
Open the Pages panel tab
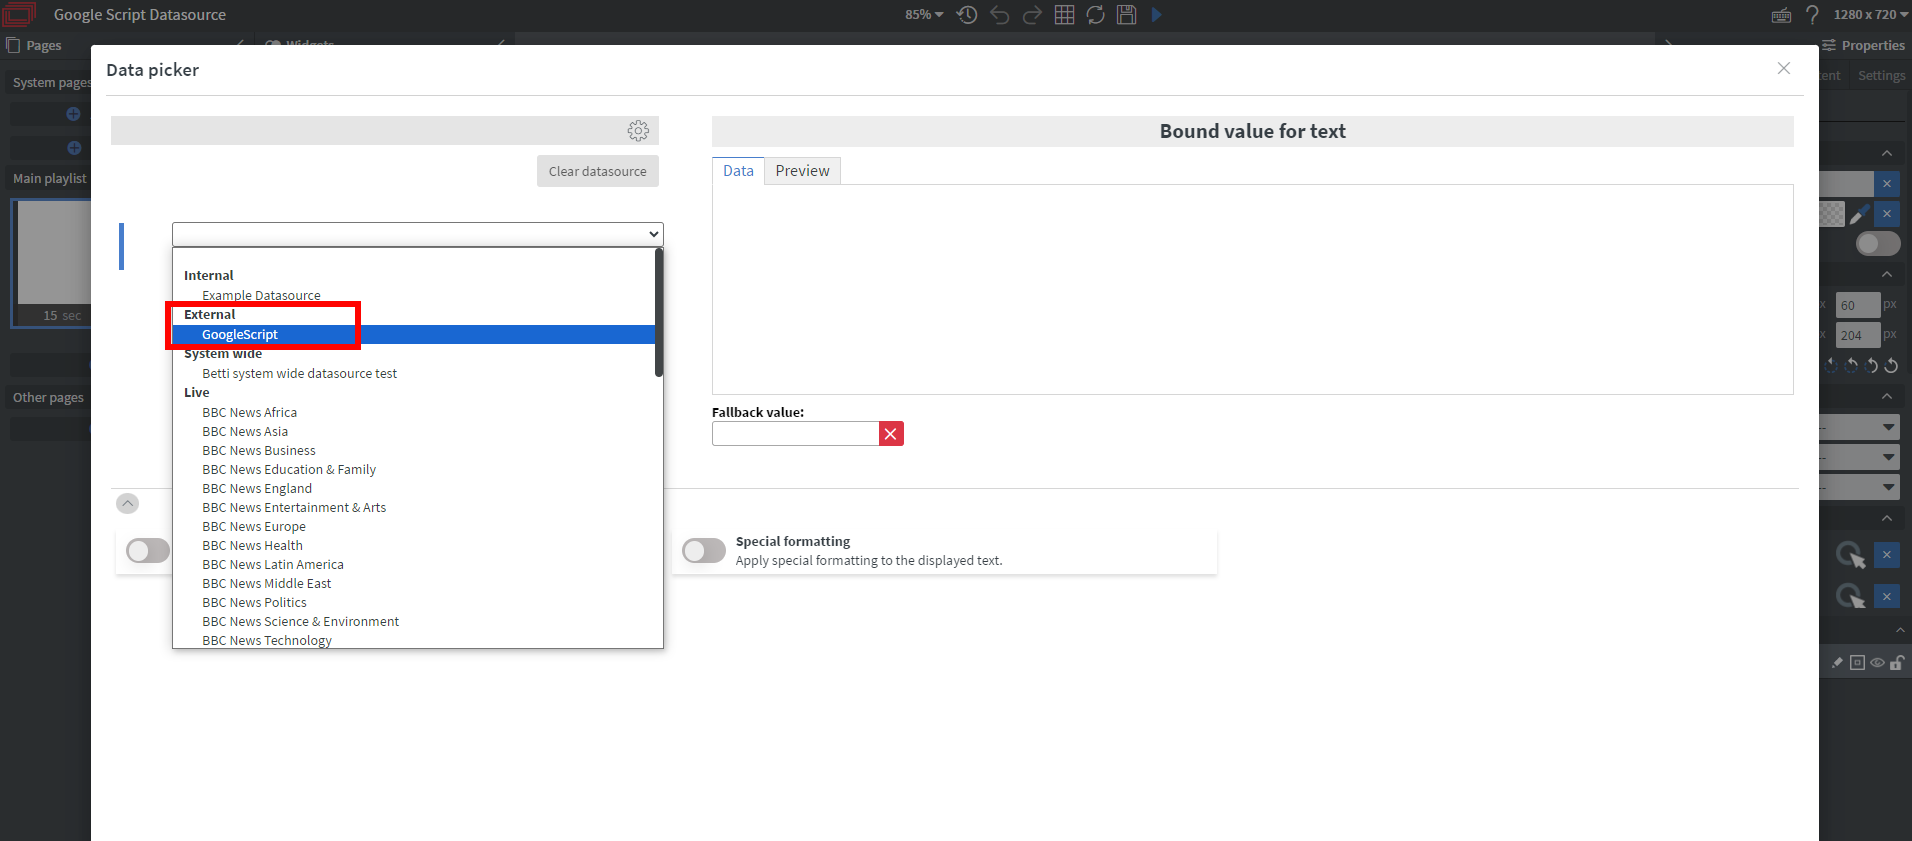[34, 45]
